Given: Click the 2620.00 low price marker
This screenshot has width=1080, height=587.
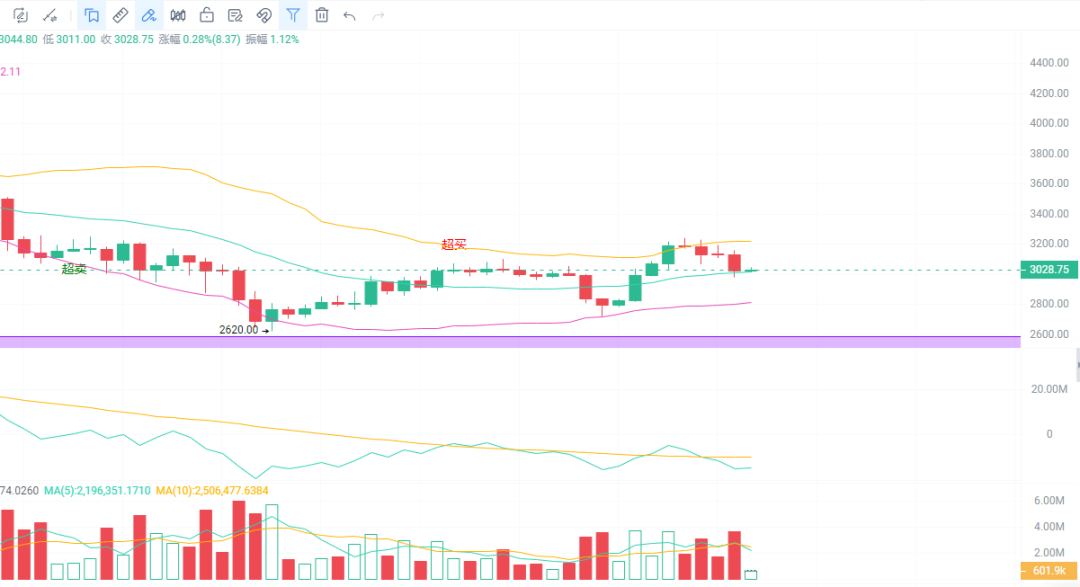Looking at the screenshot, I should tap(239, 329).
